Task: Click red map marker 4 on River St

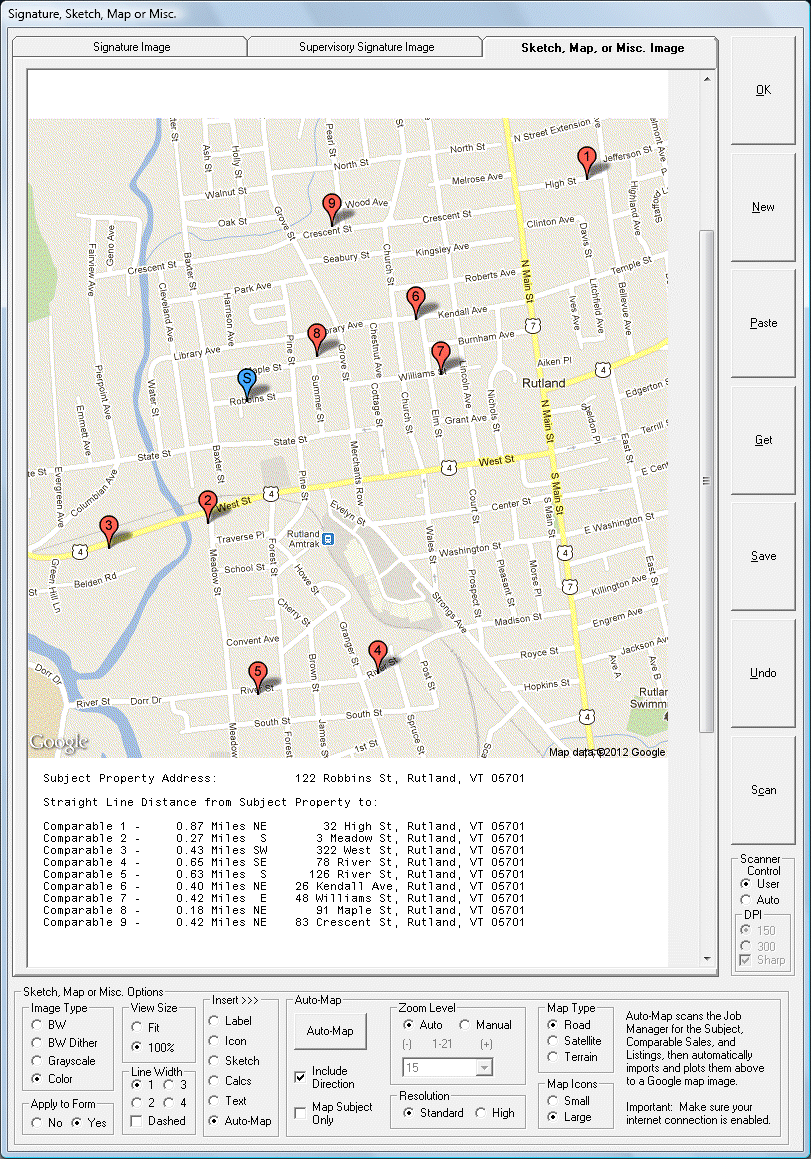Action: pyautogui.click(x=378, y=656)
